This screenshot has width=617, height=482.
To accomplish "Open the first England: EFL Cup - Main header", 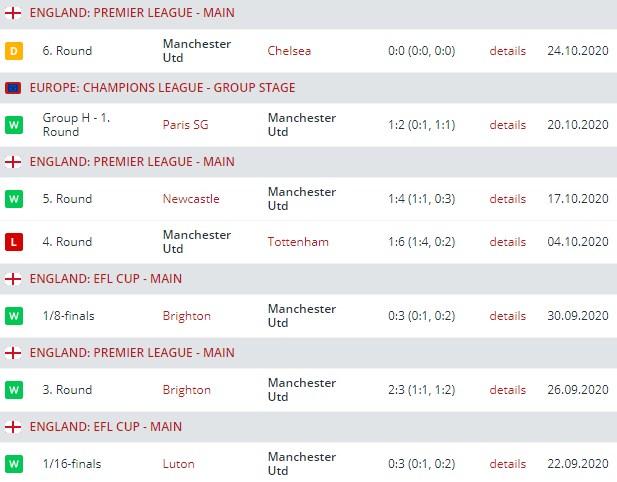I will (x=106, y=279).
